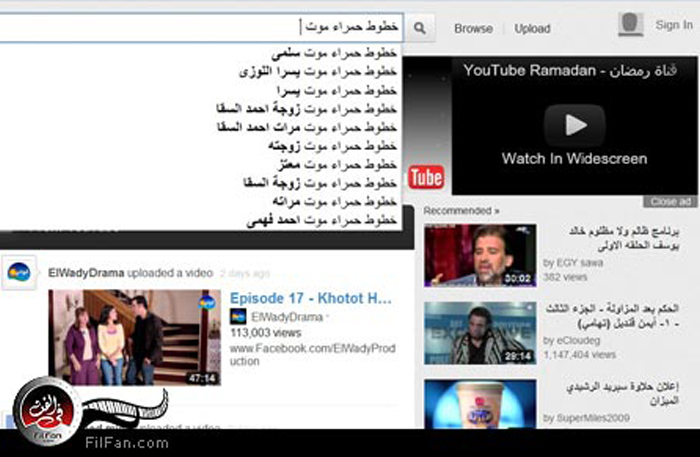
Task: Select suggestion ending with زوجة احمد السقا
Action: [x=307, y=108]
